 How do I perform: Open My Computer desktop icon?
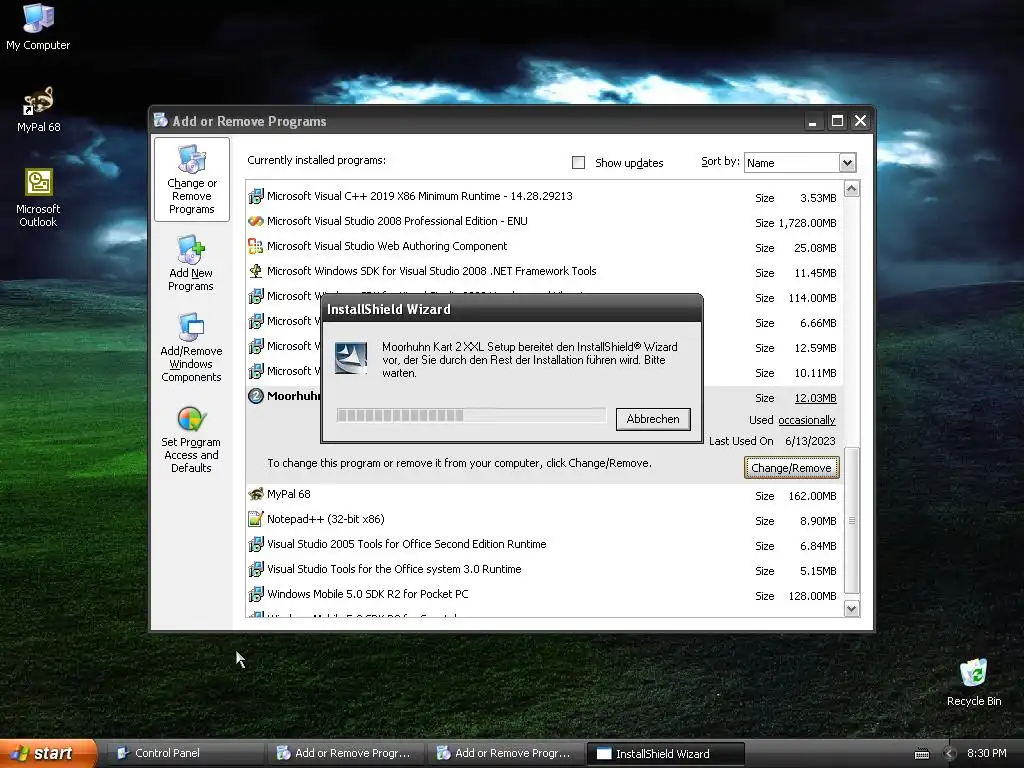point(38,26)
